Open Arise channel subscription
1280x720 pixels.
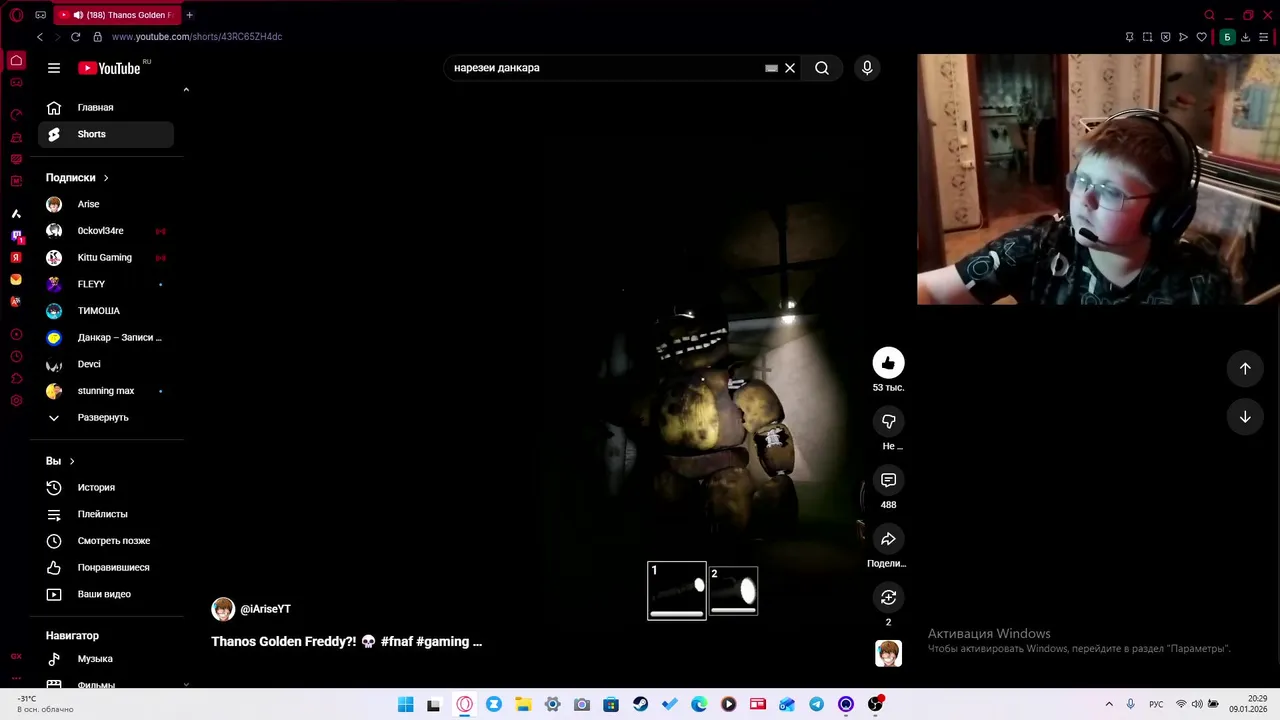point(106,204)
